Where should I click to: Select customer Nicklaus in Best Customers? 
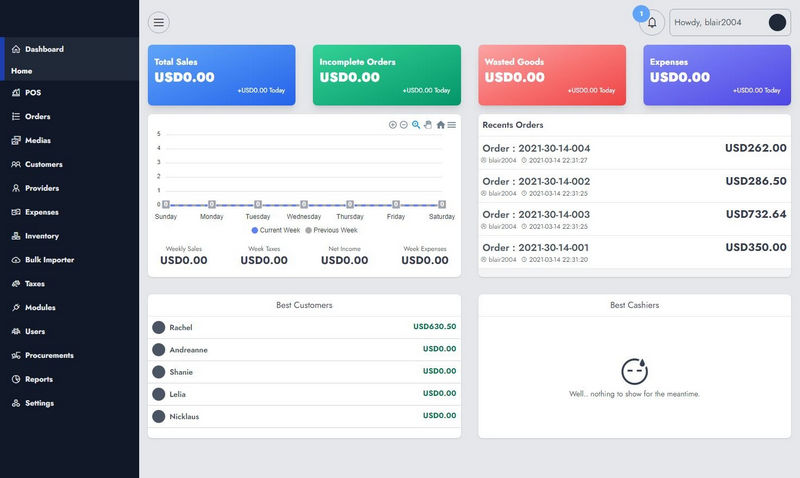pos(304,417)
